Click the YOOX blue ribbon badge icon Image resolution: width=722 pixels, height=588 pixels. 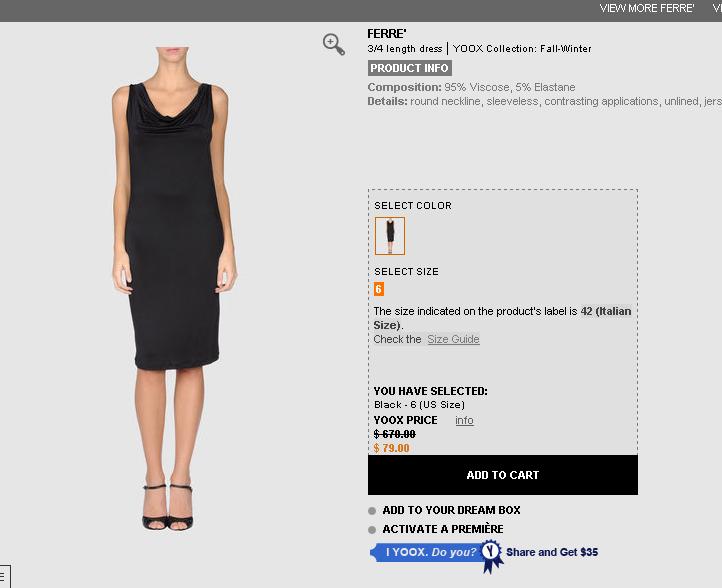[x=491, y=555]
